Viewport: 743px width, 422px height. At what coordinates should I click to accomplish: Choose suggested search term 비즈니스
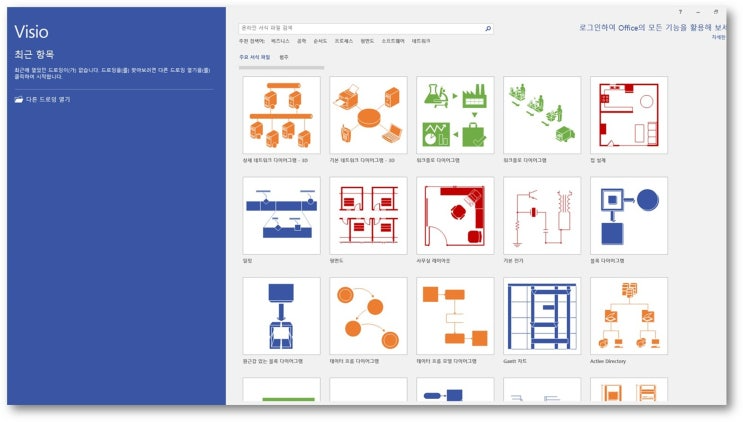[280, 41]
